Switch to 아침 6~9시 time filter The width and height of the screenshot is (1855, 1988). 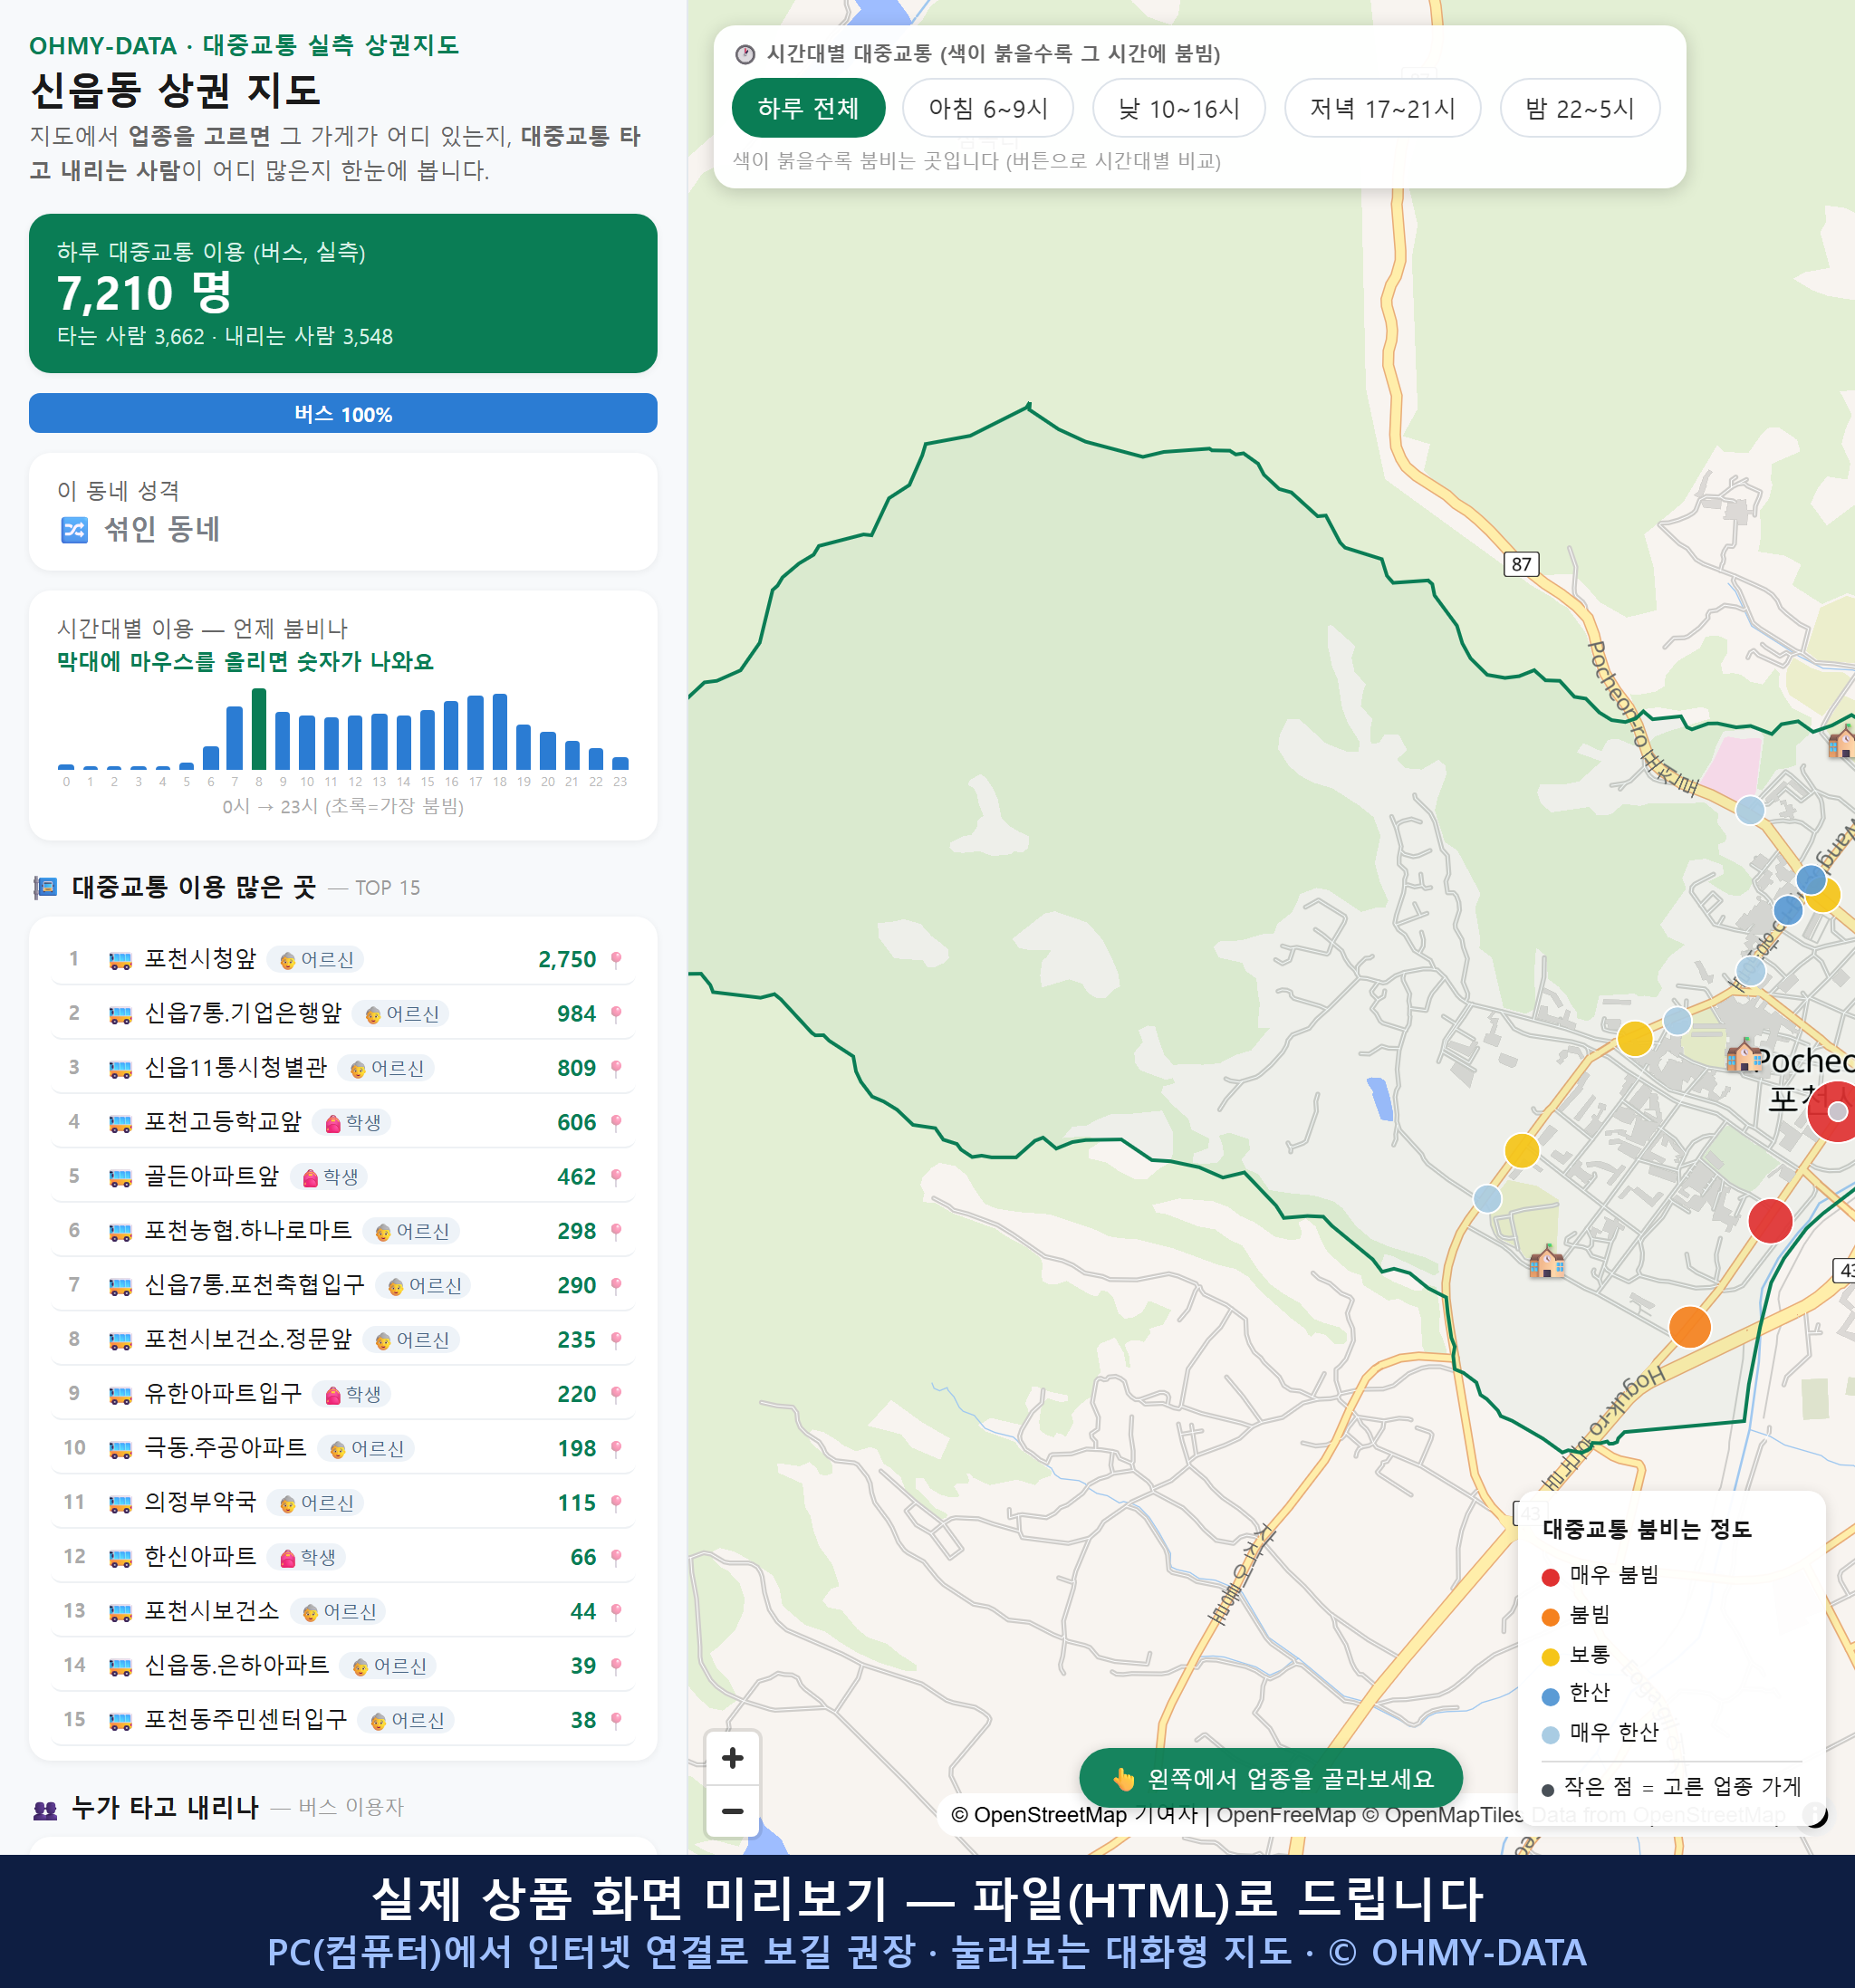[x=988, y=108]
